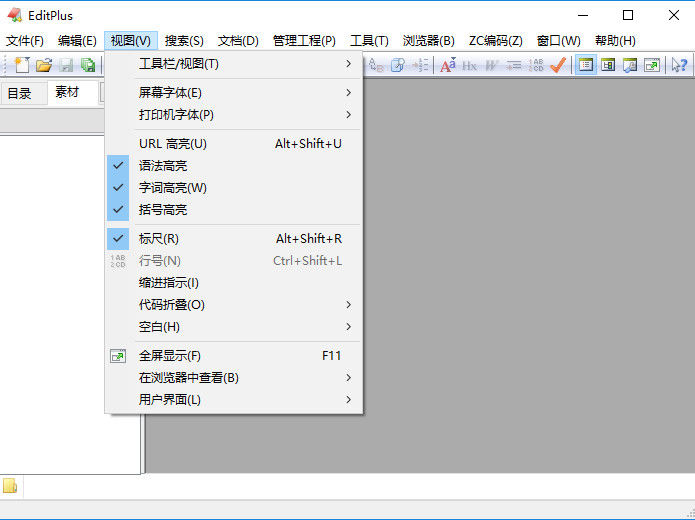Click the Go to line toolbar icon

[420, 65]
